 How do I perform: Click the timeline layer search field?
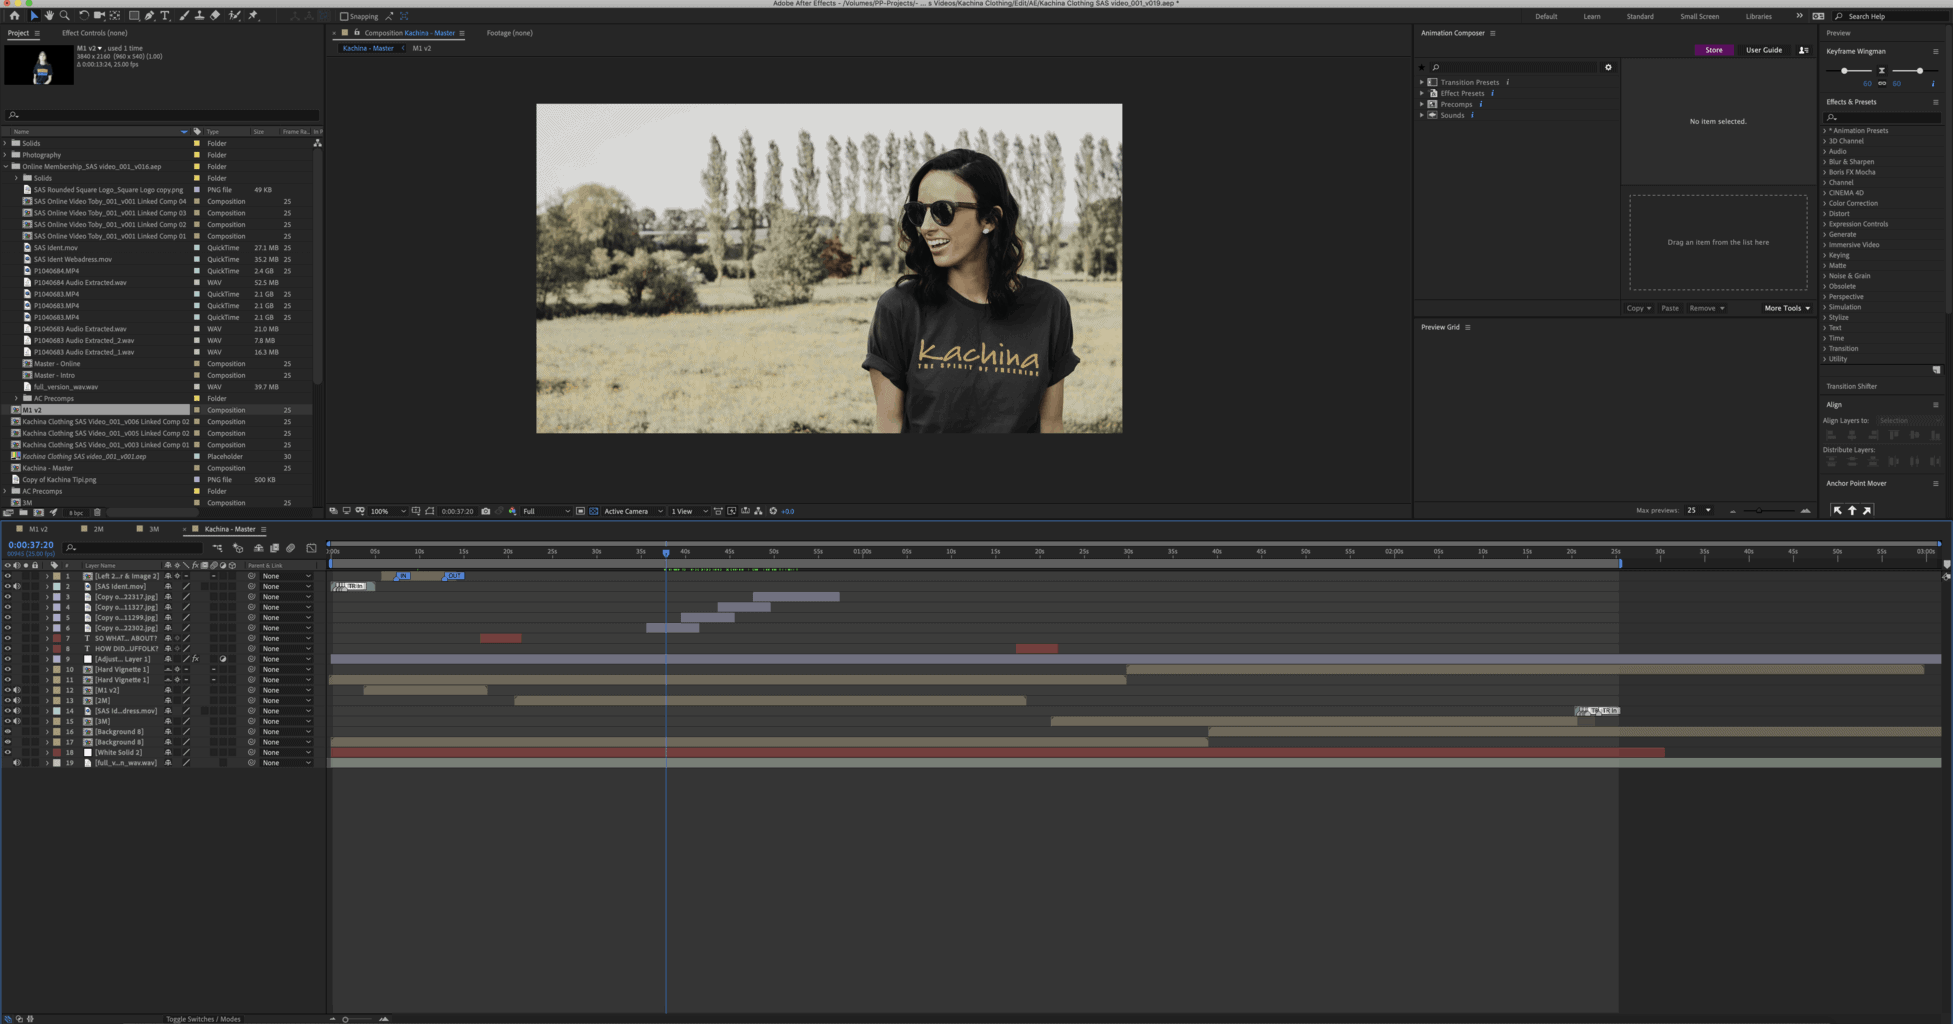[135, 548]
